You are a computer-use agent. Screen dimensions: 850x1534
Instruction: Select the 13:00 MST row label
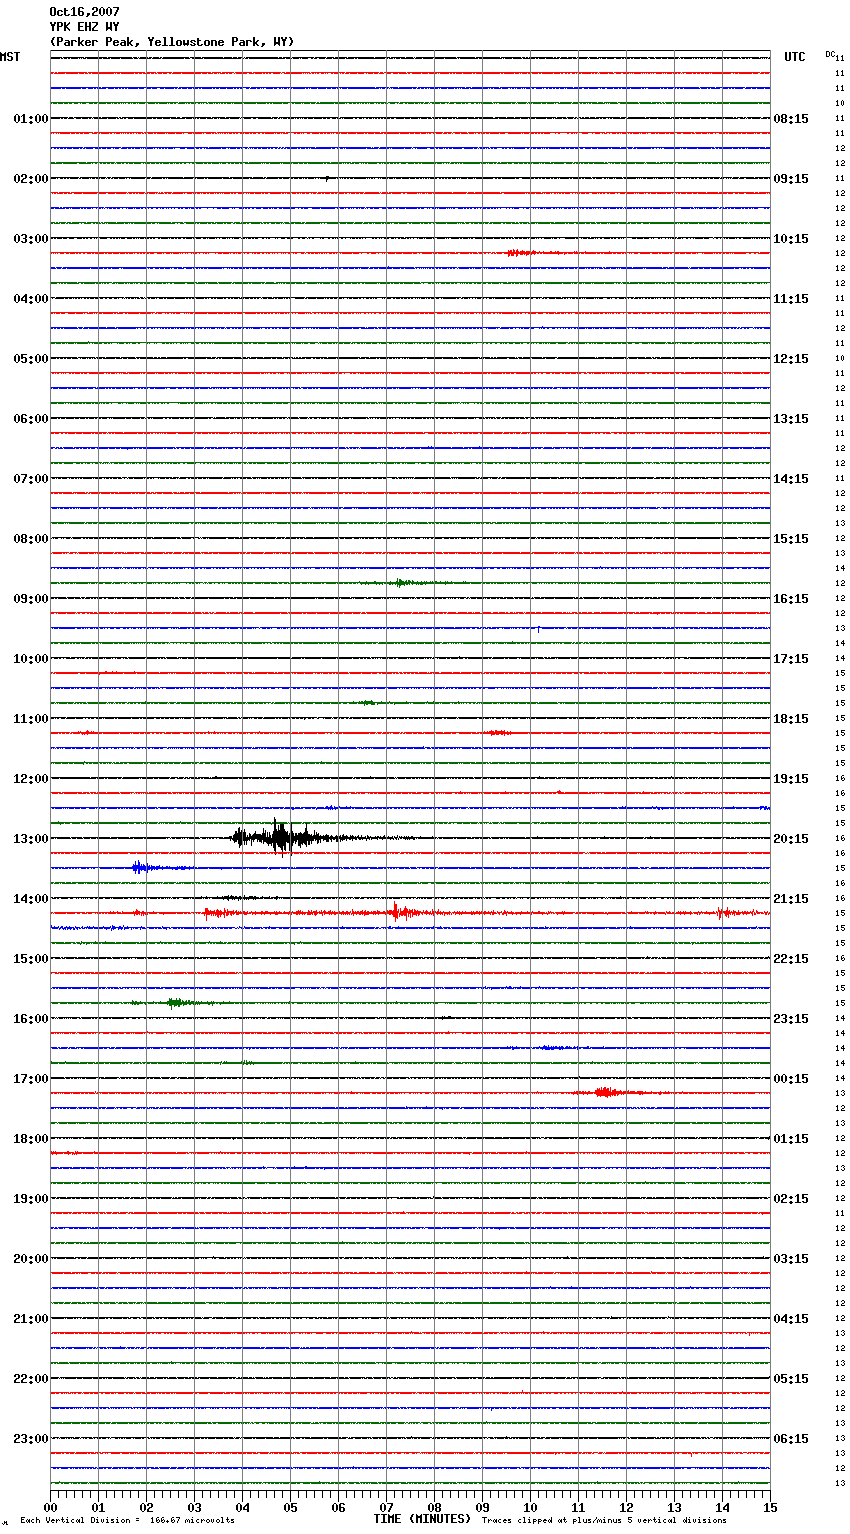tap(31, 839)
